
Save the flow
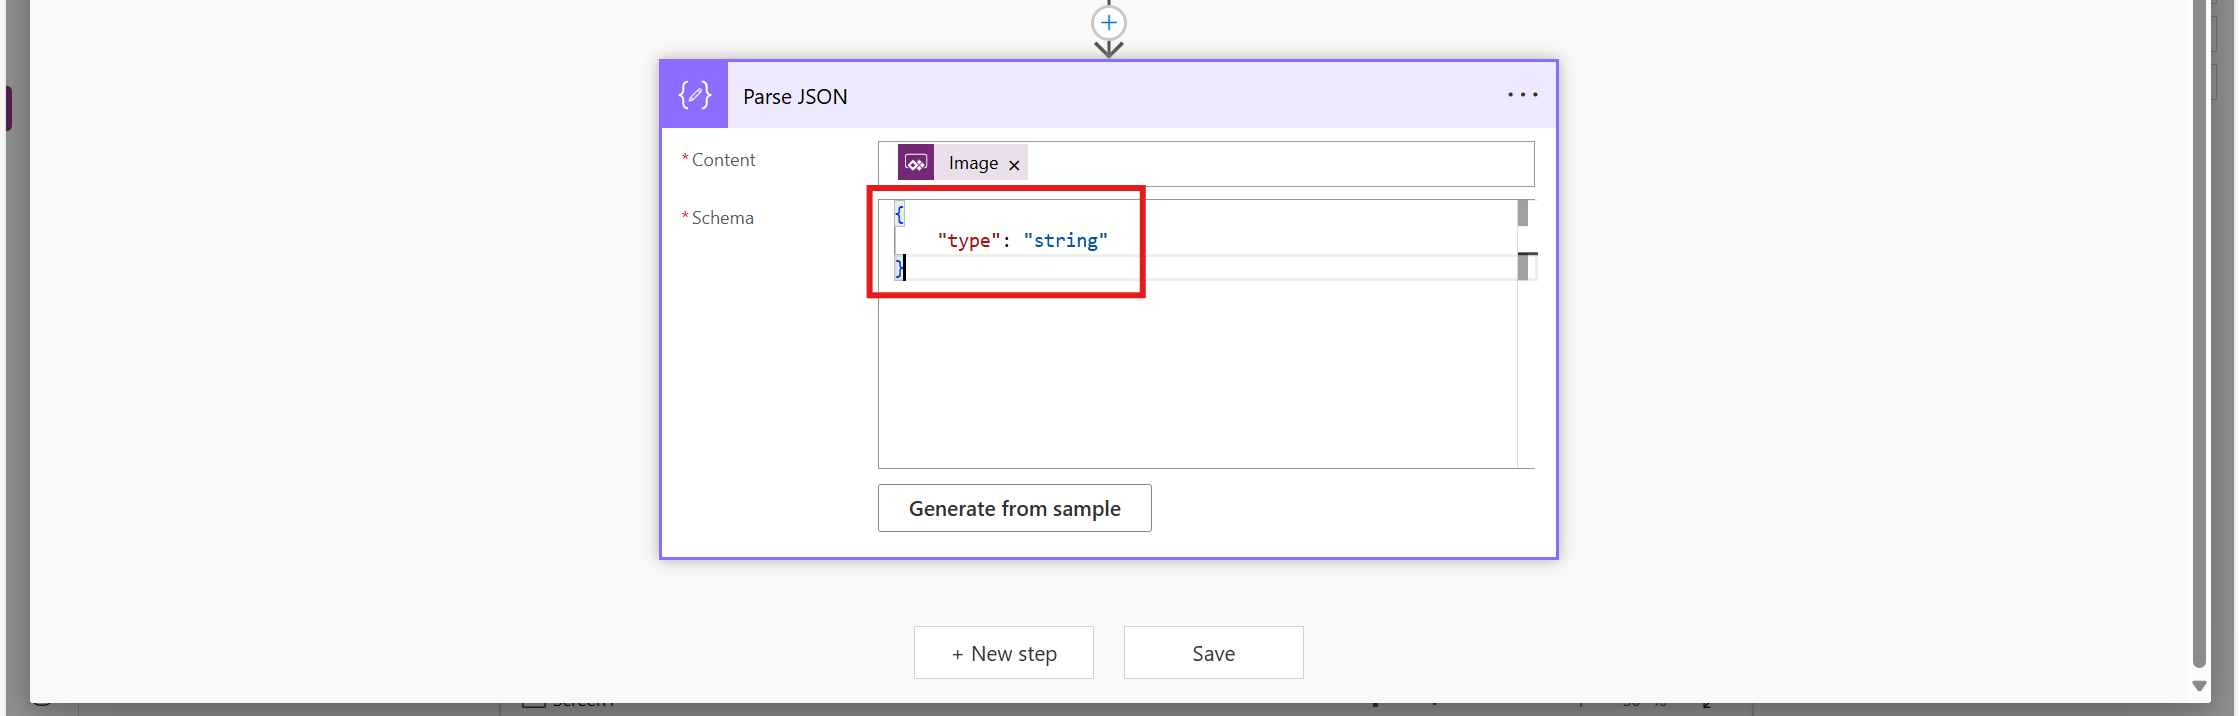(1213, 653)
